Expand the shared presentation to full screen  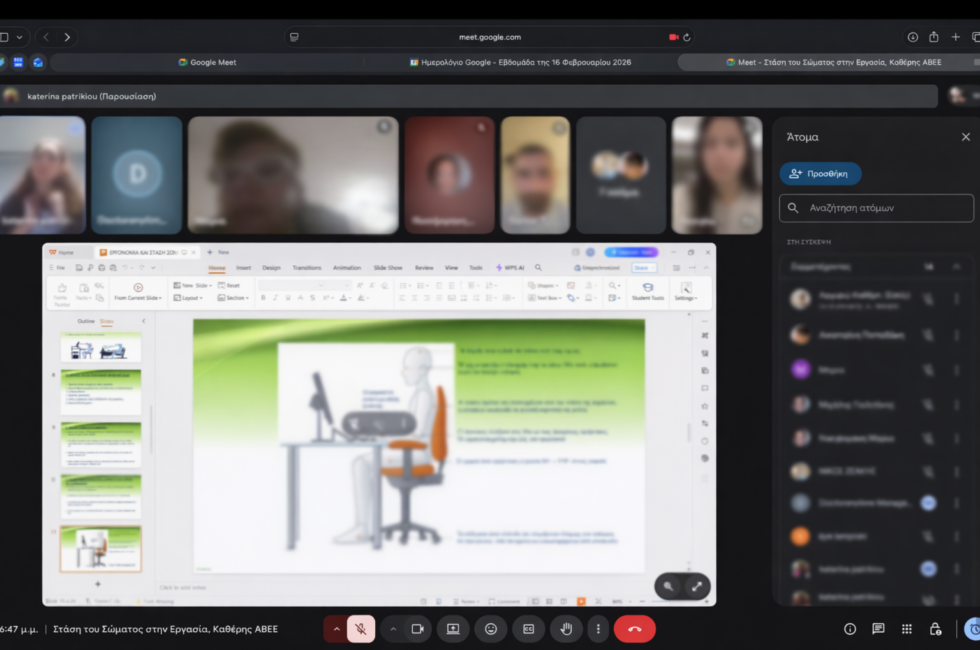point(697,587)
